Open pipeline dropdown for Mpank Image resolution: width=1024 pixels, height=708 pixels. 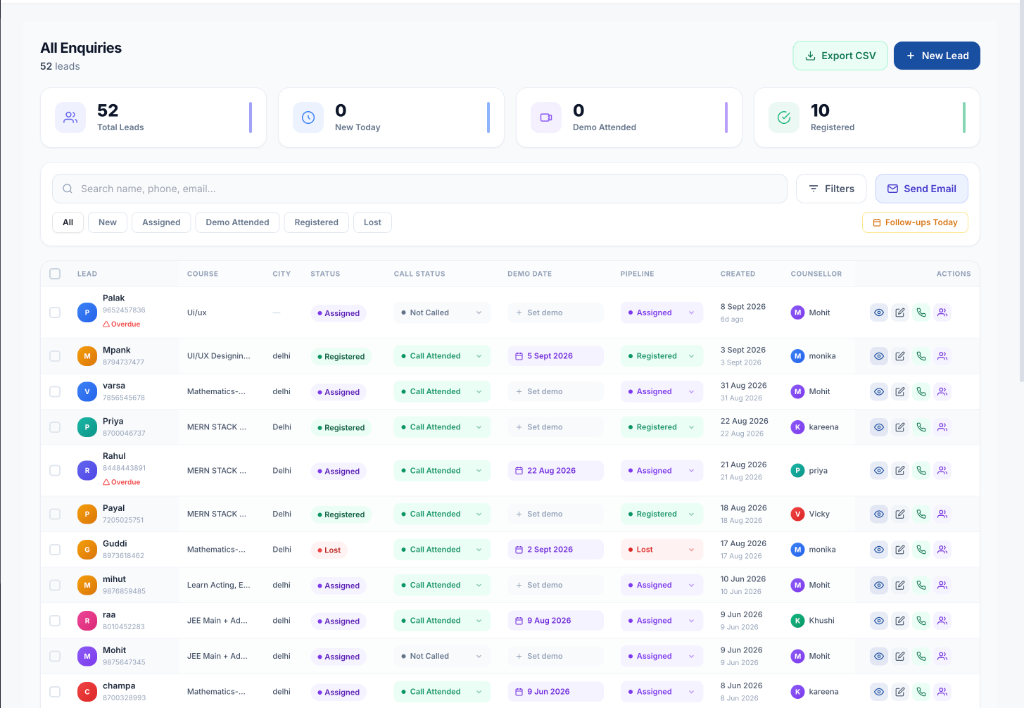(x=662, y=356)
